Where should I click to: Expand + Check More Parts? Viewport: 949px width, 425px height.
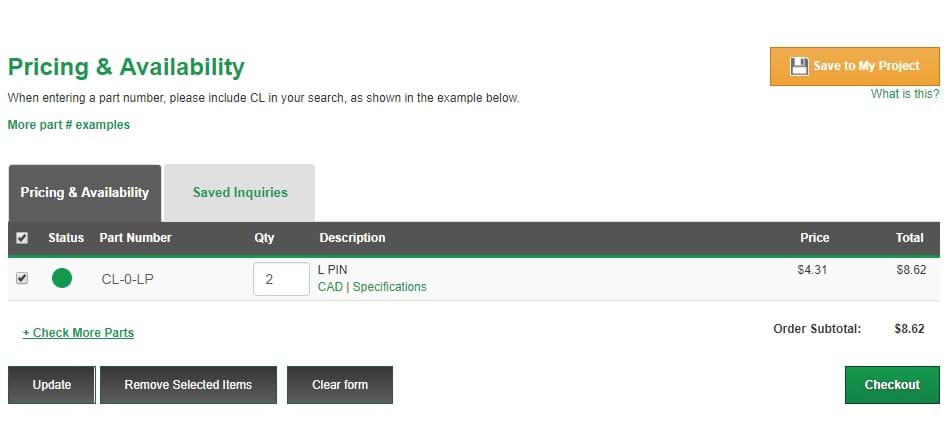78,332
